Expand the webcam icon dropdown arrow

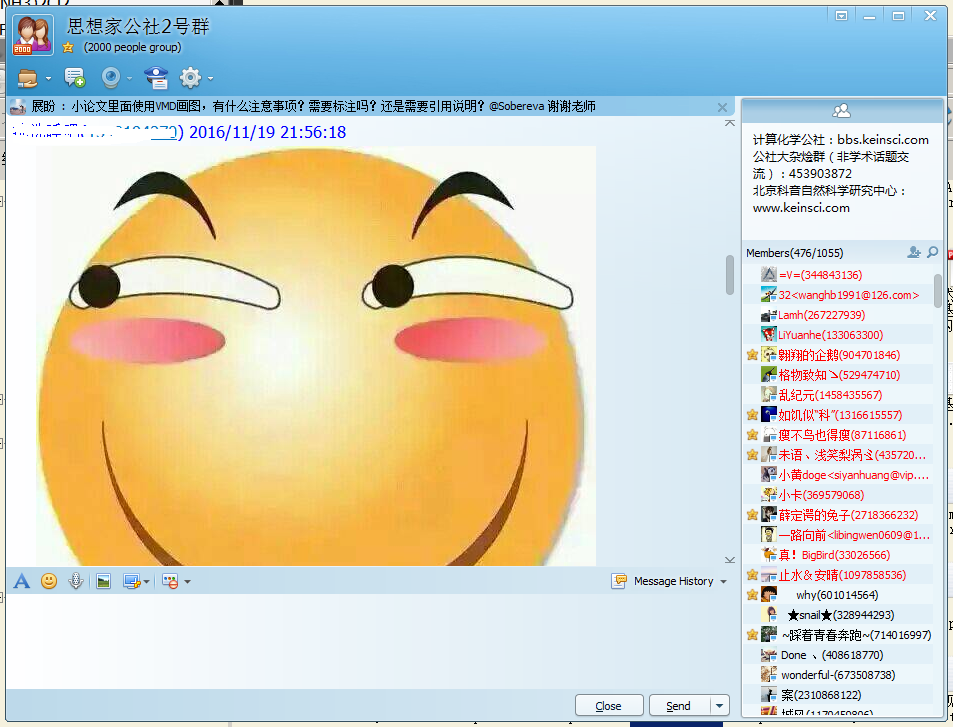(129, 78)
